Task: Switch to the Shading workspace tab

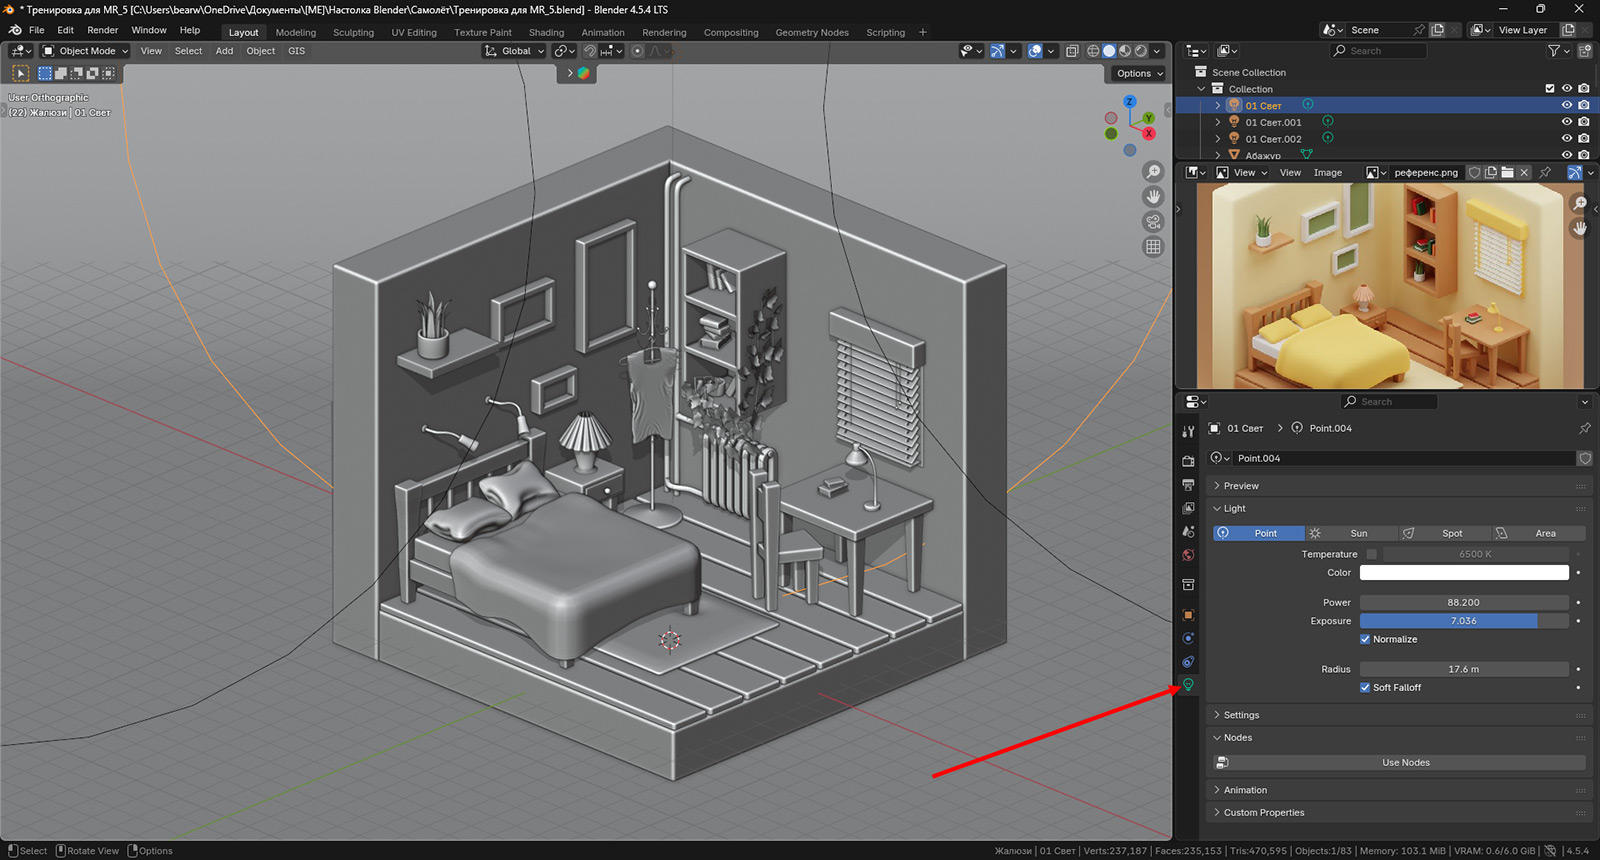Action: 546,32
